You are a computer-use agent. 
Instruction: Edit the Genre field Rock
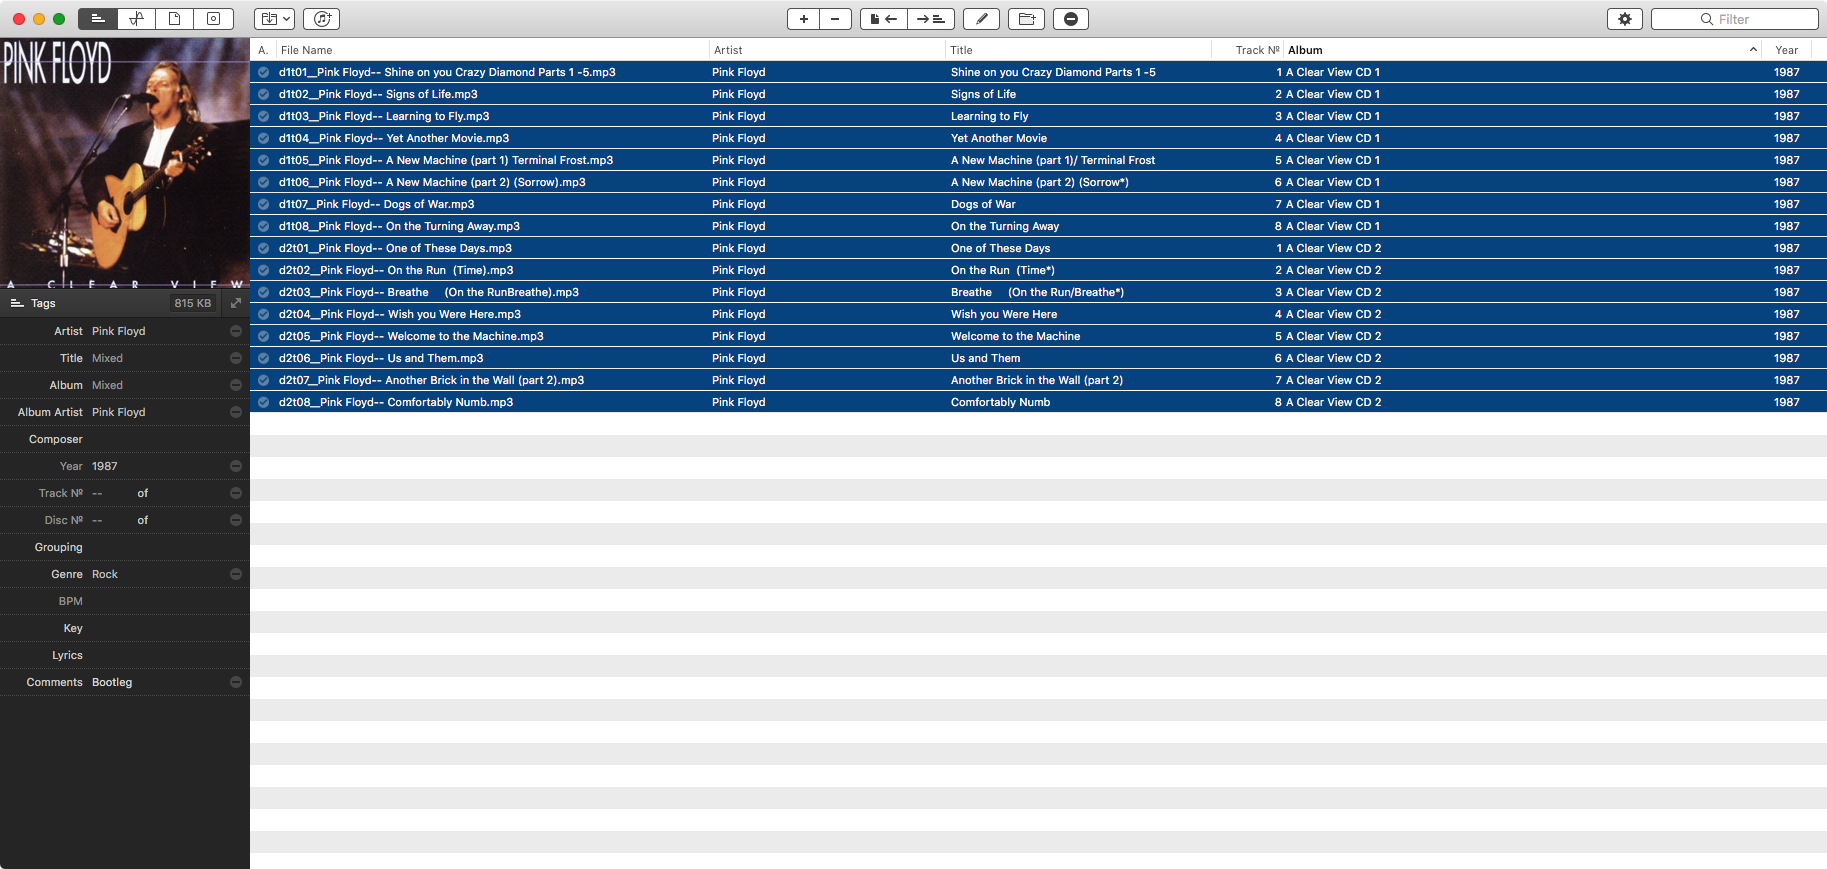pyautogui.click(x=158, y=574)
